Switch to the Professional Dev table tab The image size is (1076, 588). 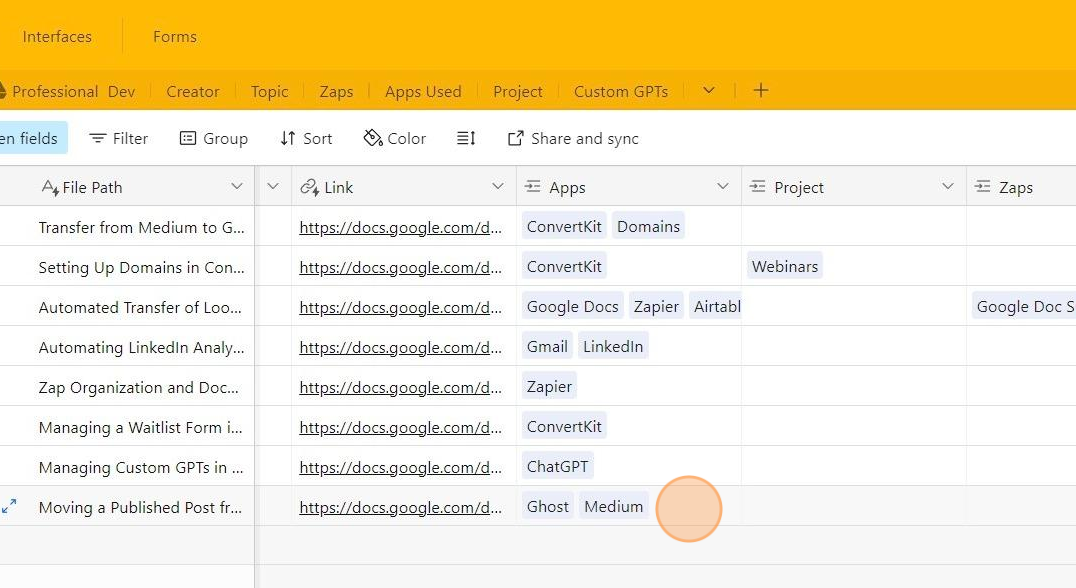tap(73, 91)
